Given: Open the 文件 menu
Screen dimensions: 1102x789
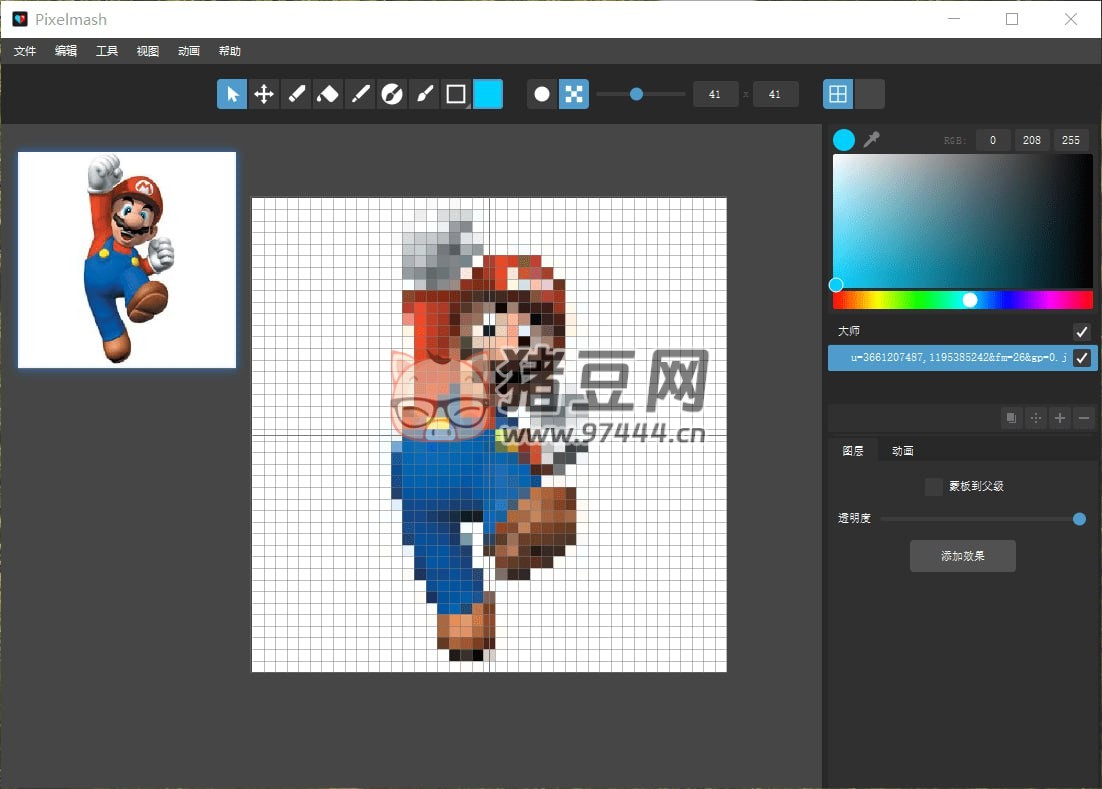Looking at the screenshot, I should click(x=25, y=51).
